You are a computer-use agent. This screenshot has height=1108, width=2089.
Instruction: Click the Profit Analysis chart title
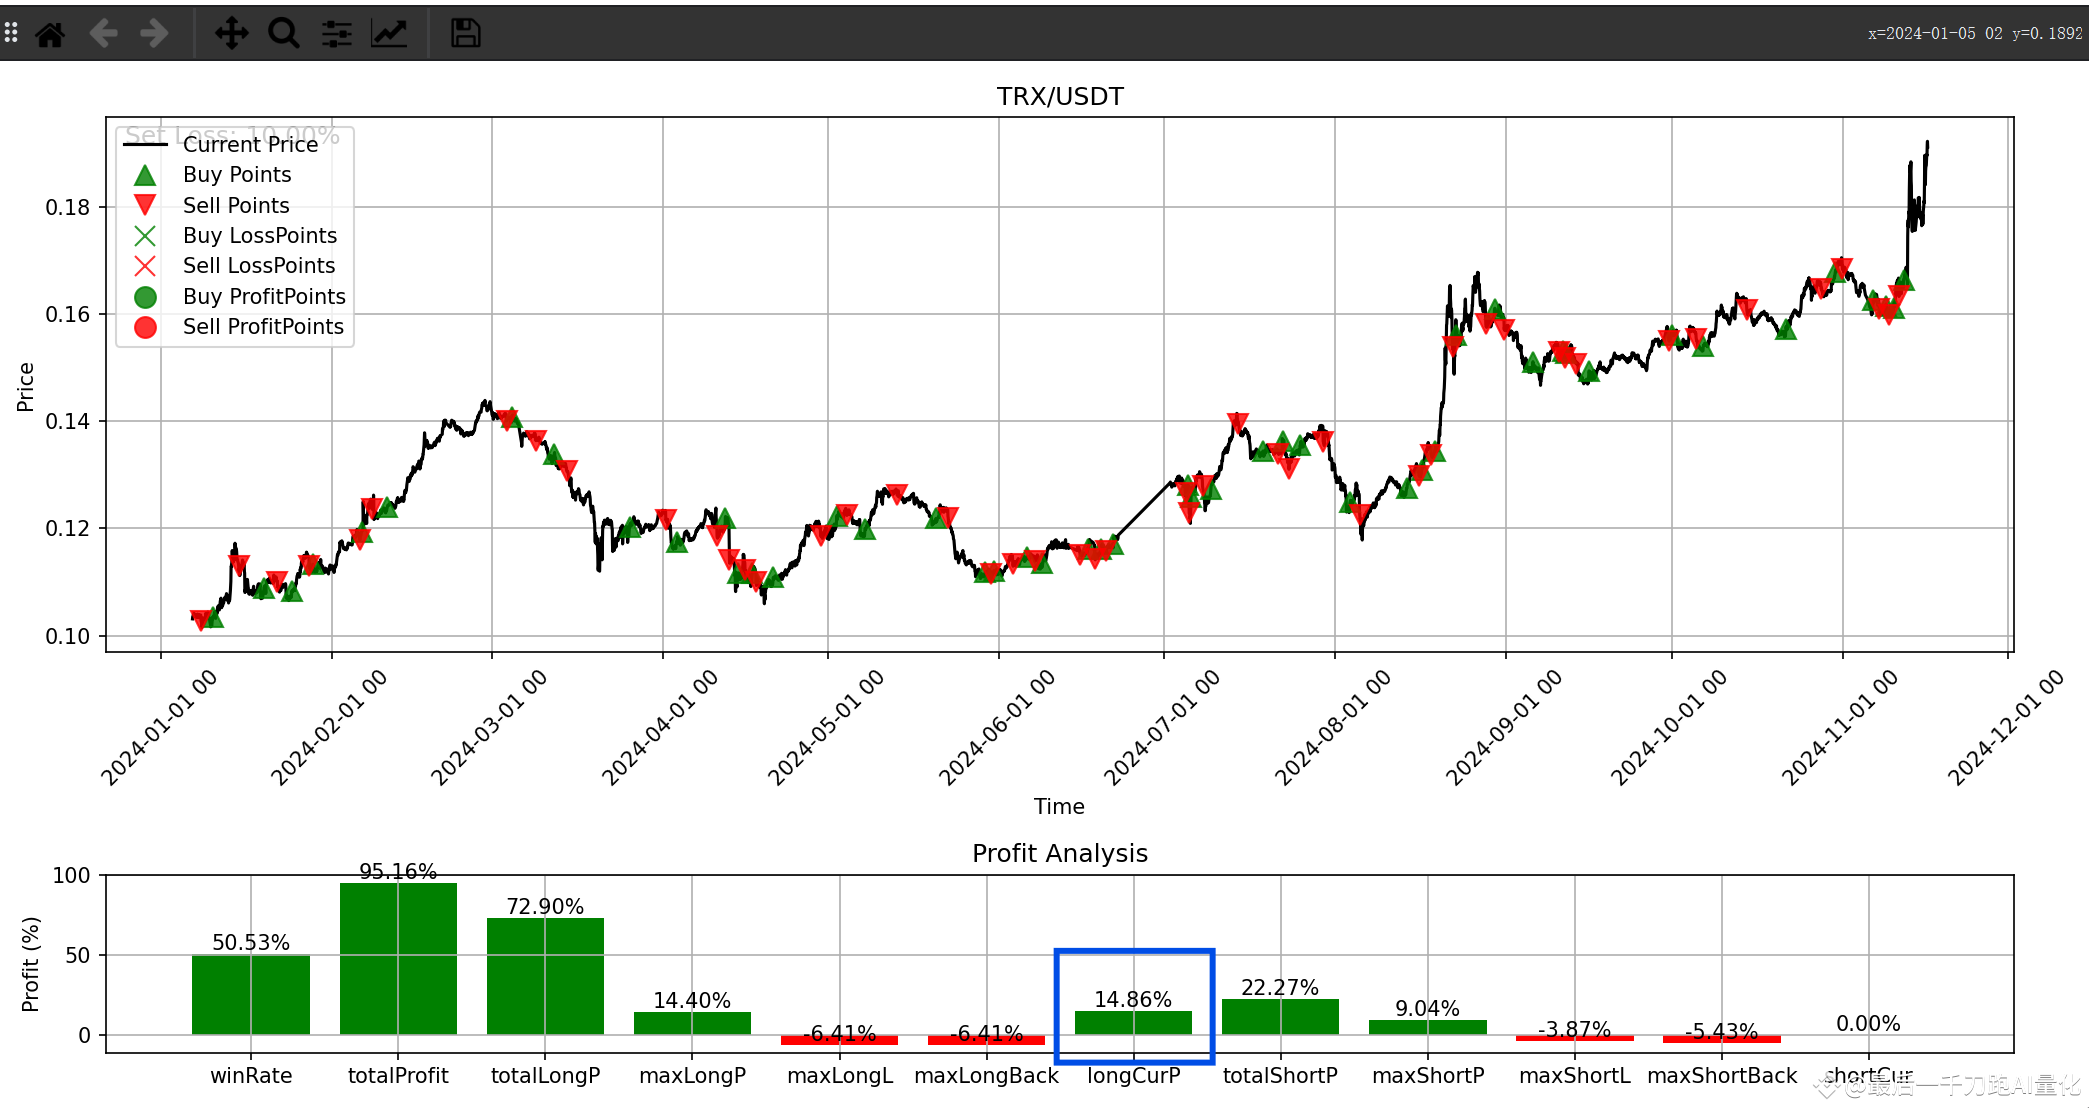pyautogui.click(x=1060, y=853)
